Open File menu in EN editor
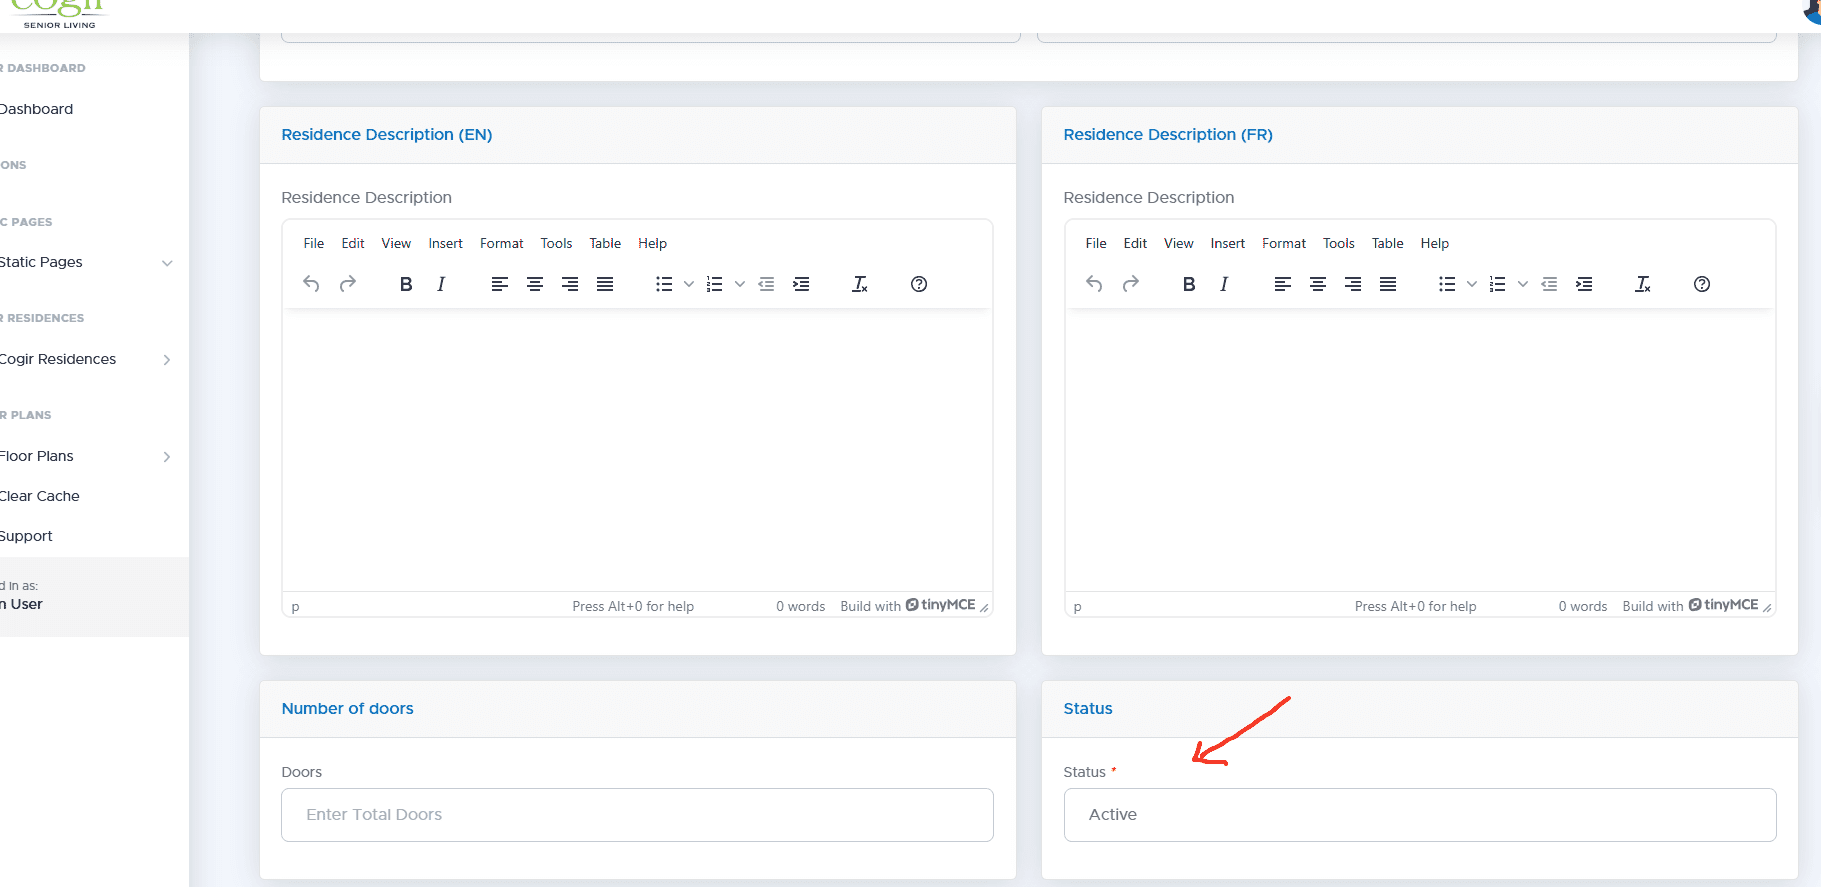Screen dimensions: 1821x887 [314, 243]
